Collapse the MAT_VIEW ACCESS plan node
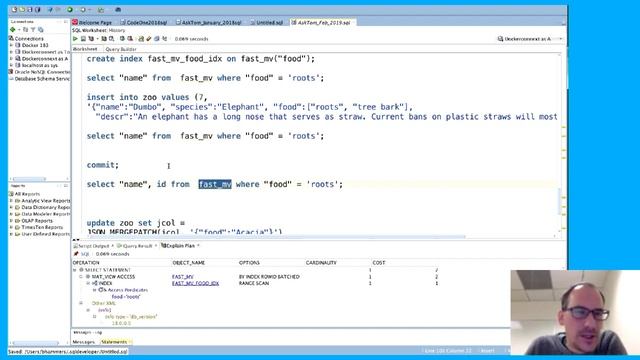640x360 pixels. click(x=81, y=277)
